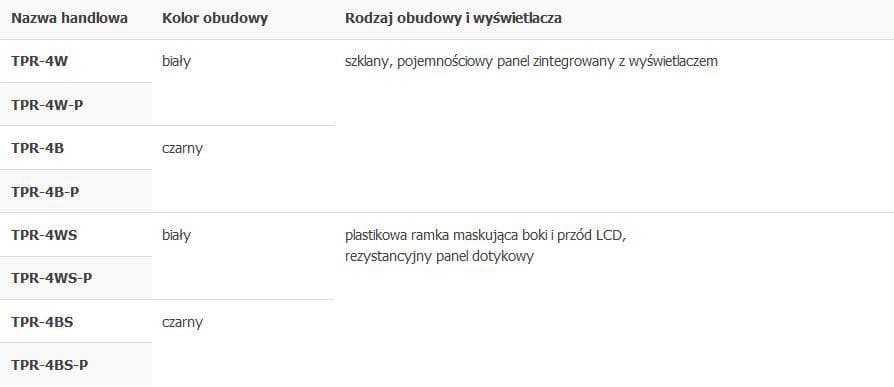The width and height of the screenshot is (894, 387).
Task: Click the word wyświetlaczem in first description
Action: point(673,62)
